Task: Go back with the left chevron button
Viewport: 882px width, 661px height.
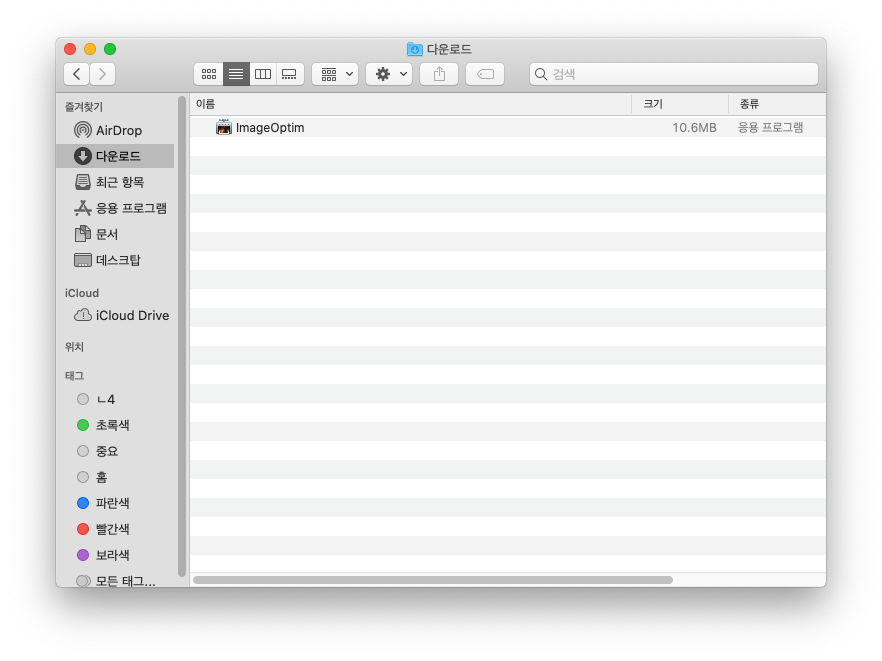Action: coord(76,74)
